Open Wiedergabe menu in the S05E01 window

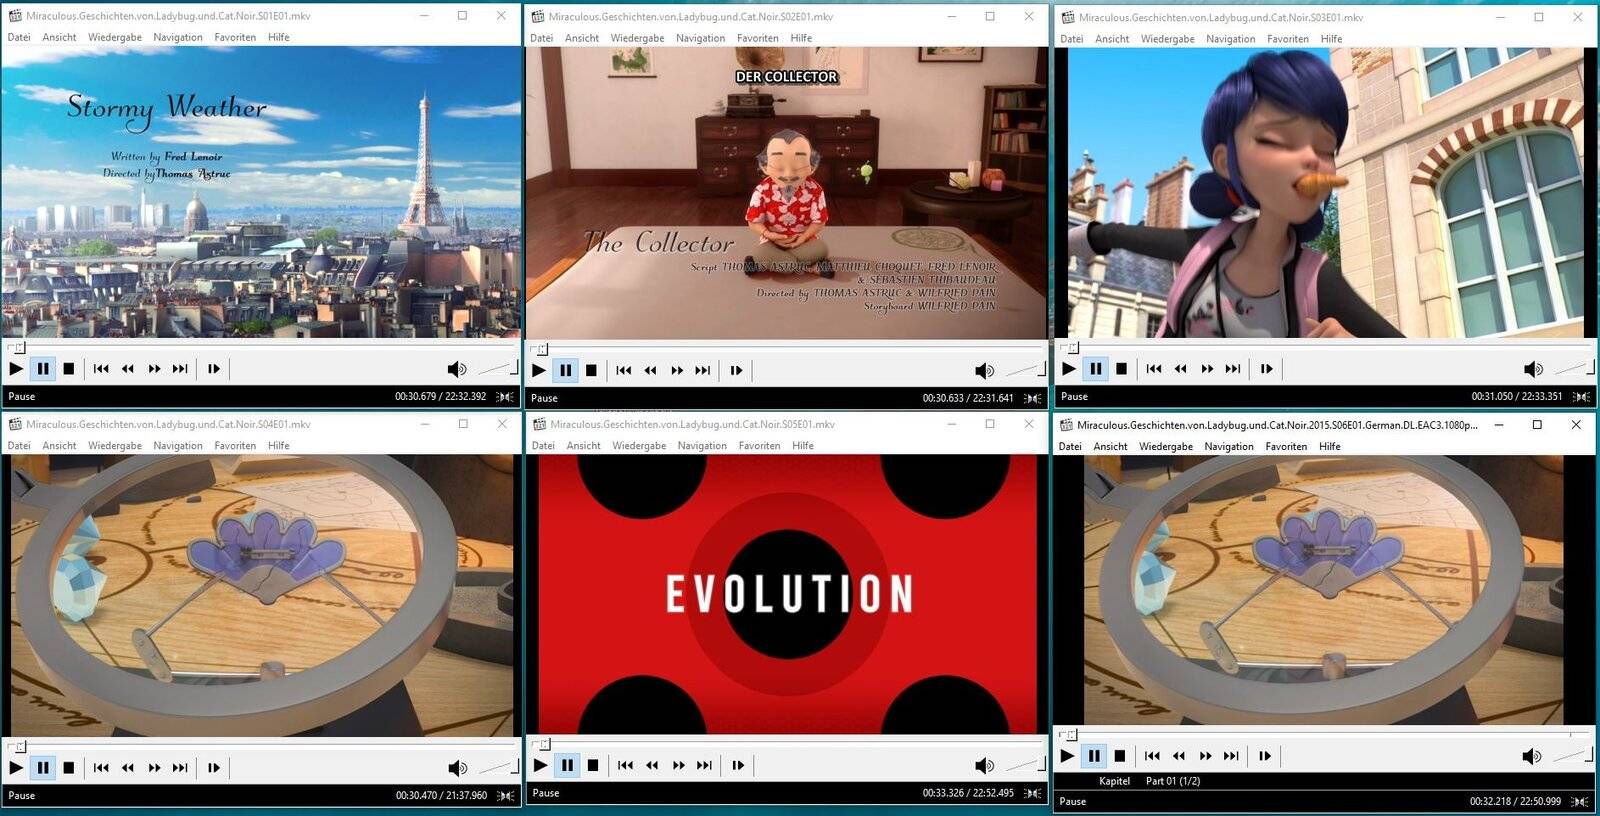640,446
